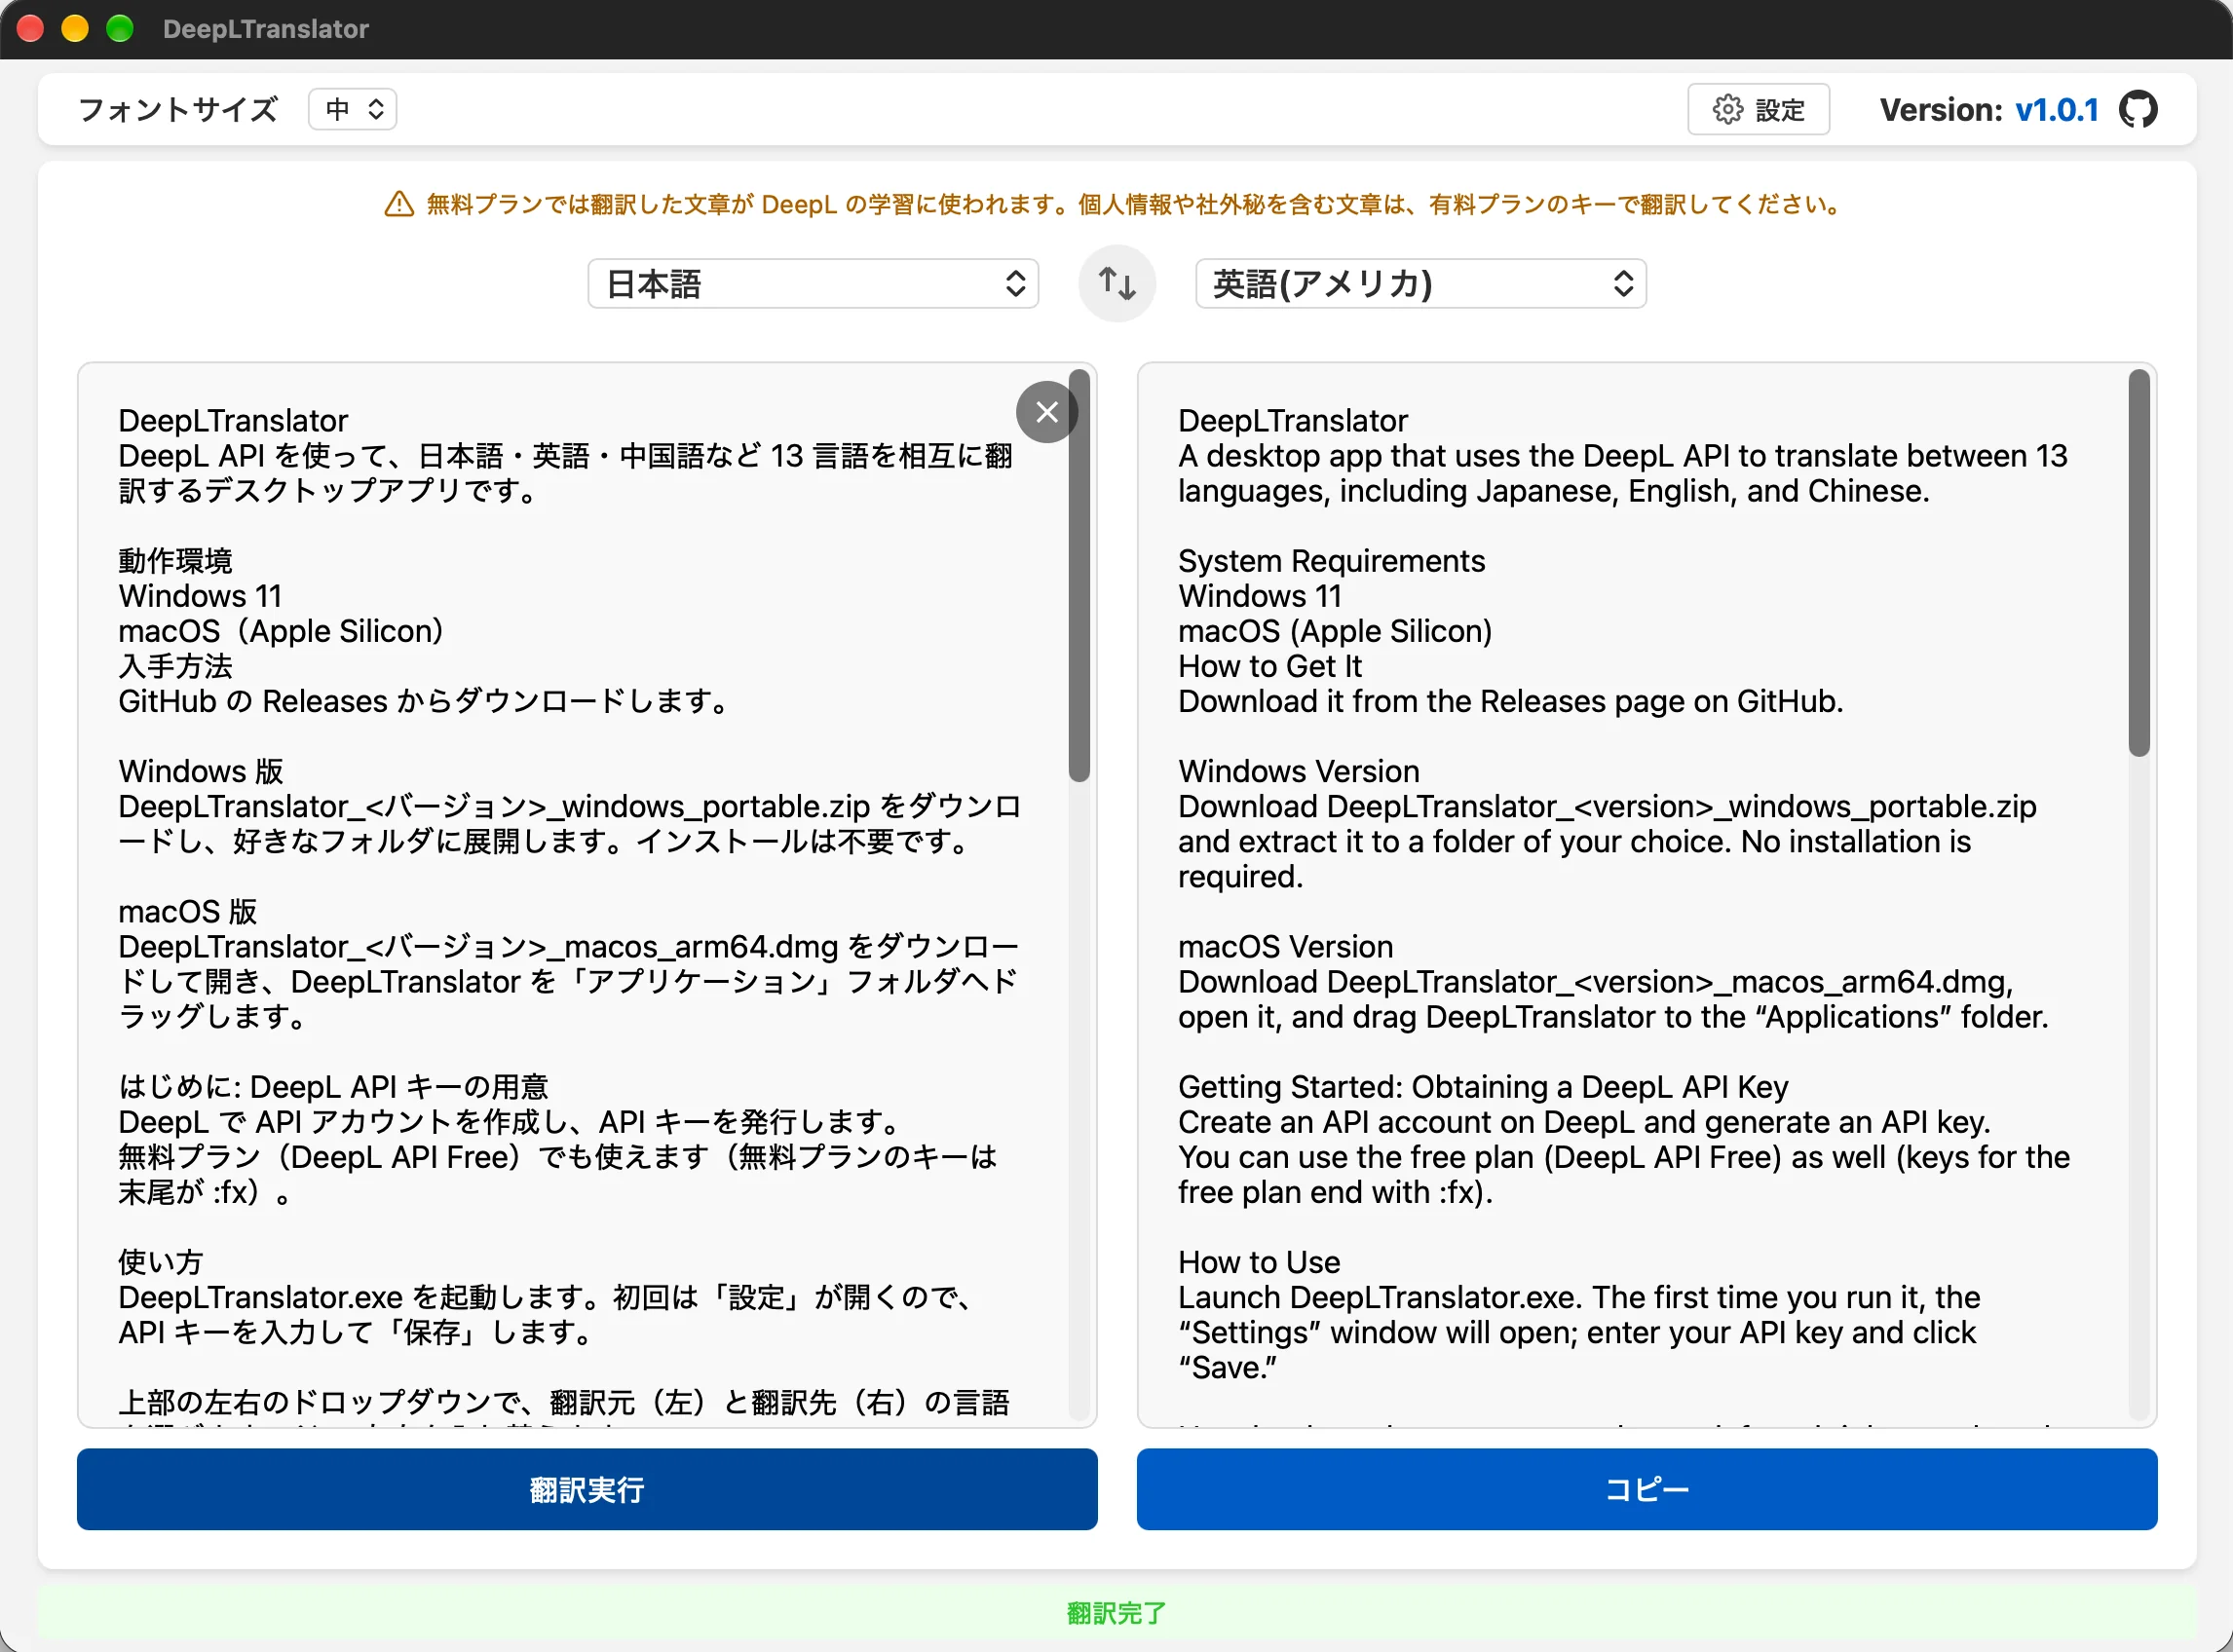Screen dimensions: 2233x1652
Task: Open the 日本語 source language dropdown
Action: (813, 284)
